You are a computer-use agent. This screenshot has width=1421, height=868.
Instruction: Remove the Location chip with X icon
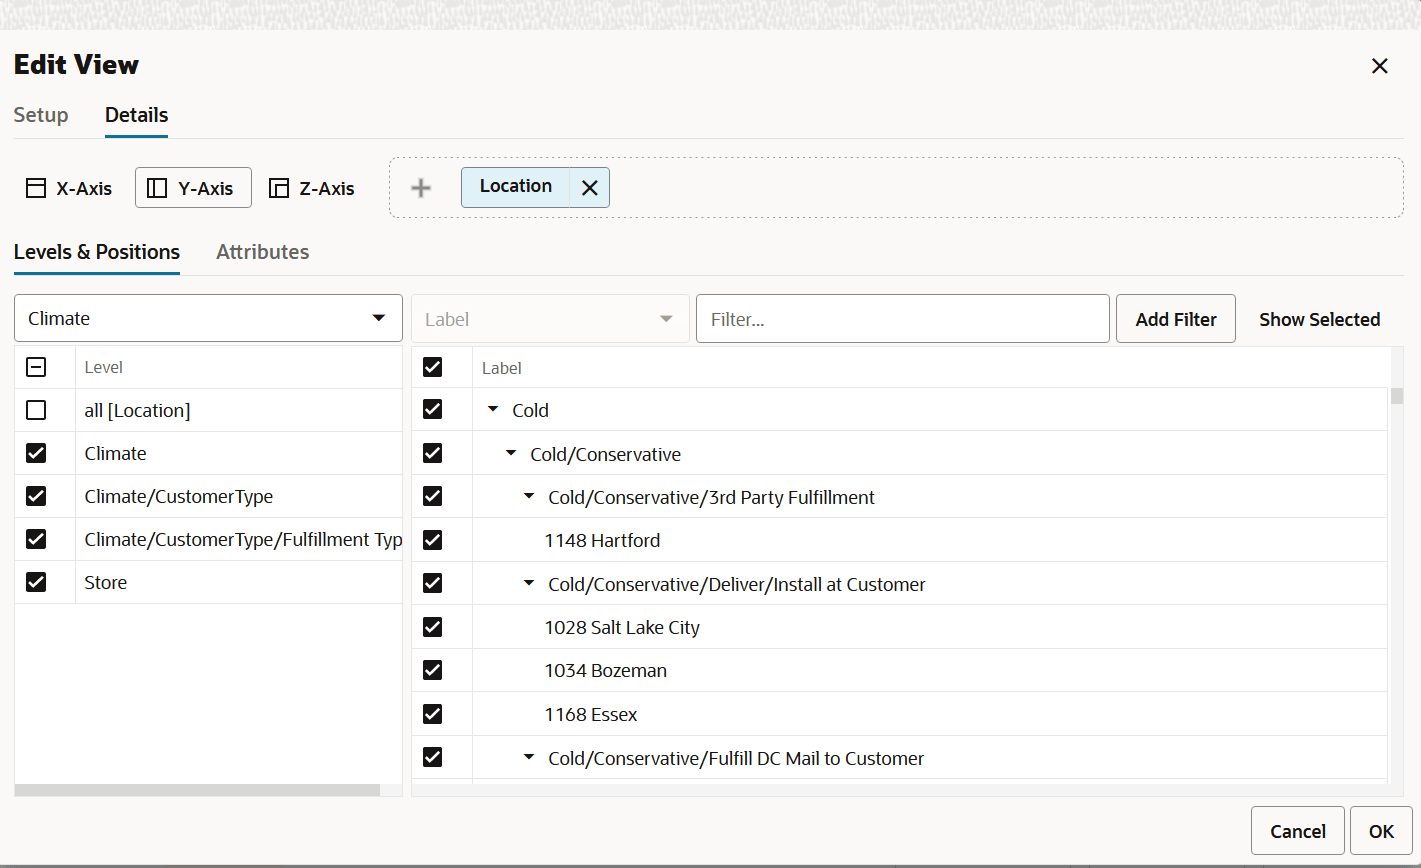click(x=590, y=188)
